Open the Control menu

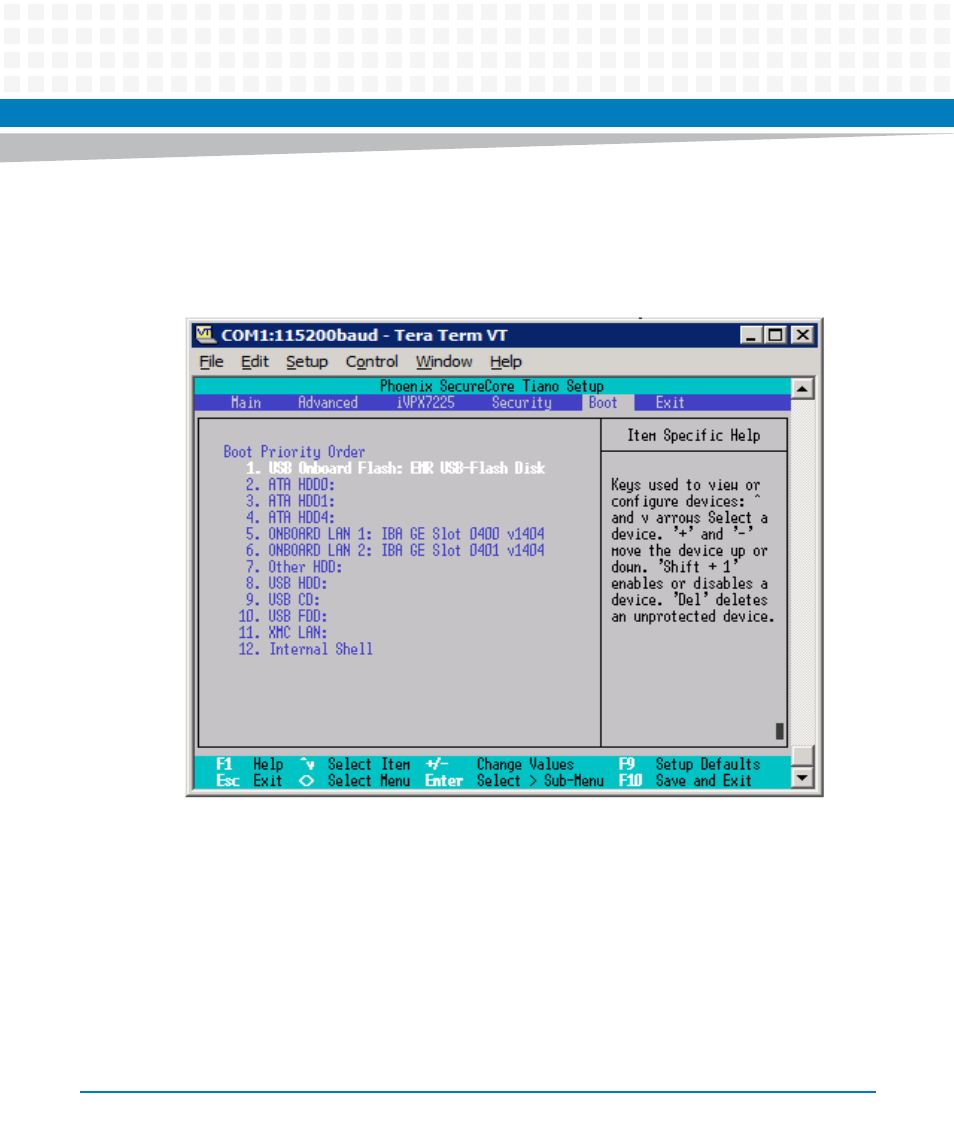(x=372, y=361)
